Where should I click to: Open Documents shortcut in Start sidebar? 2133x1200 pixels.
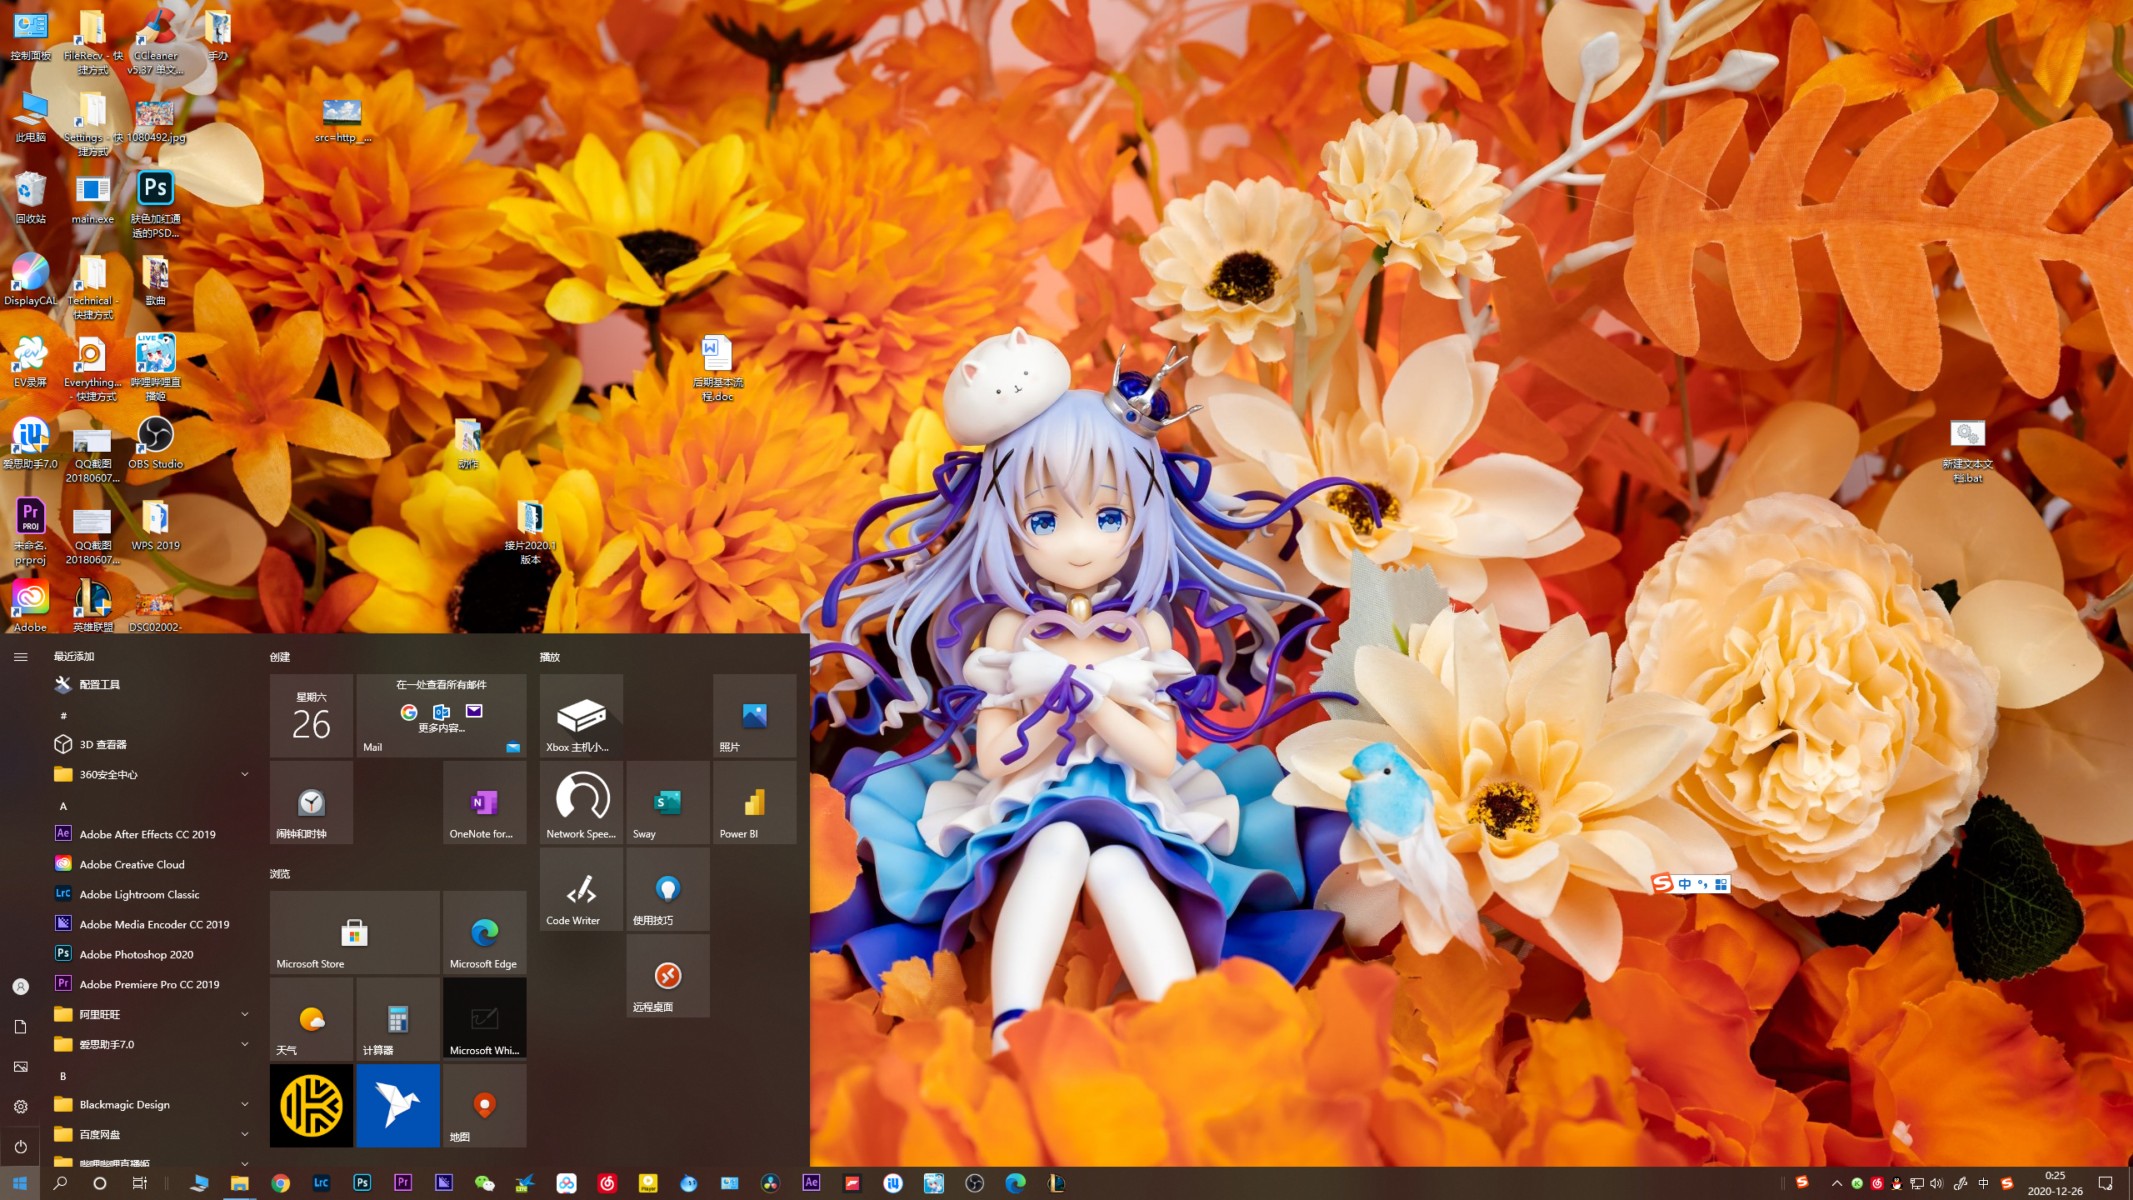pyautogui.click(x=20, y=1027)
